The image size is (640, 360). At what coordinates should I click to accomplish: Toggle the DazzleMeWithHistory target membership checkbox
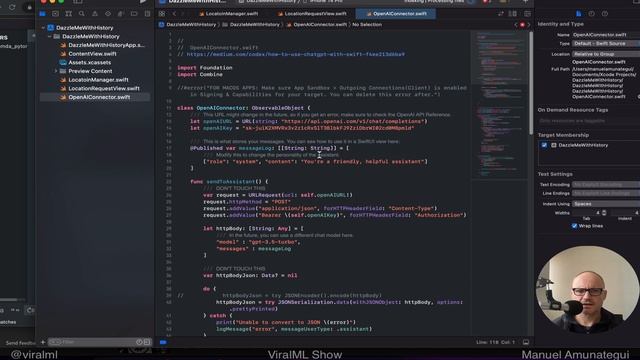coord(544,145)
